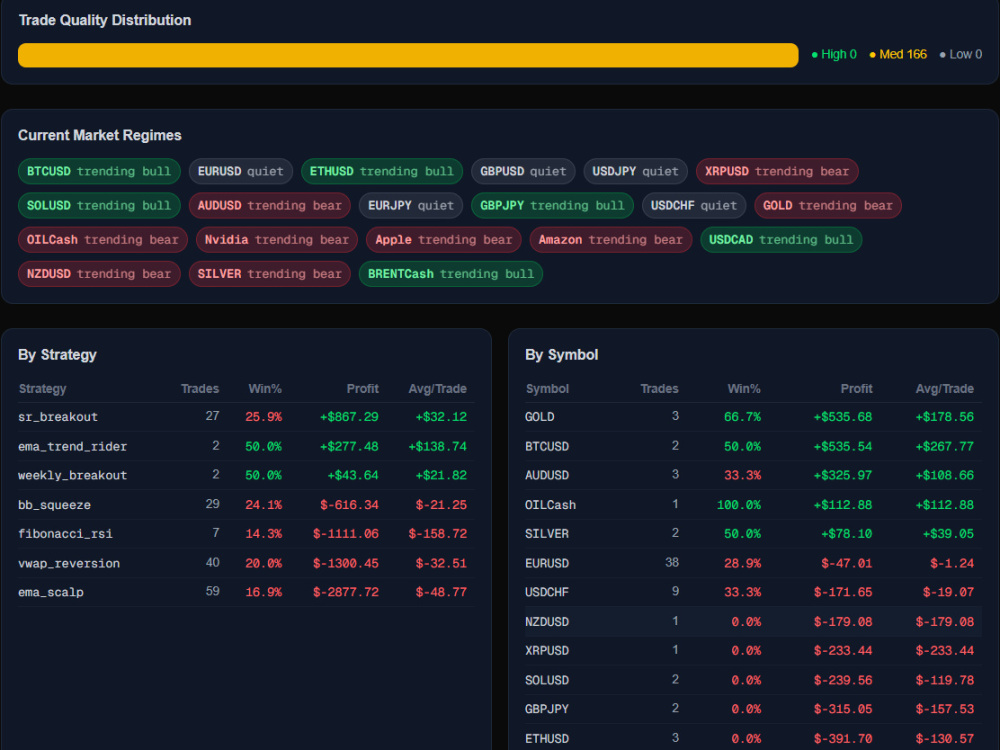Select the GBPUSD quiet chip
Viewport: 1000px width, 750px height.
[523, 171]
